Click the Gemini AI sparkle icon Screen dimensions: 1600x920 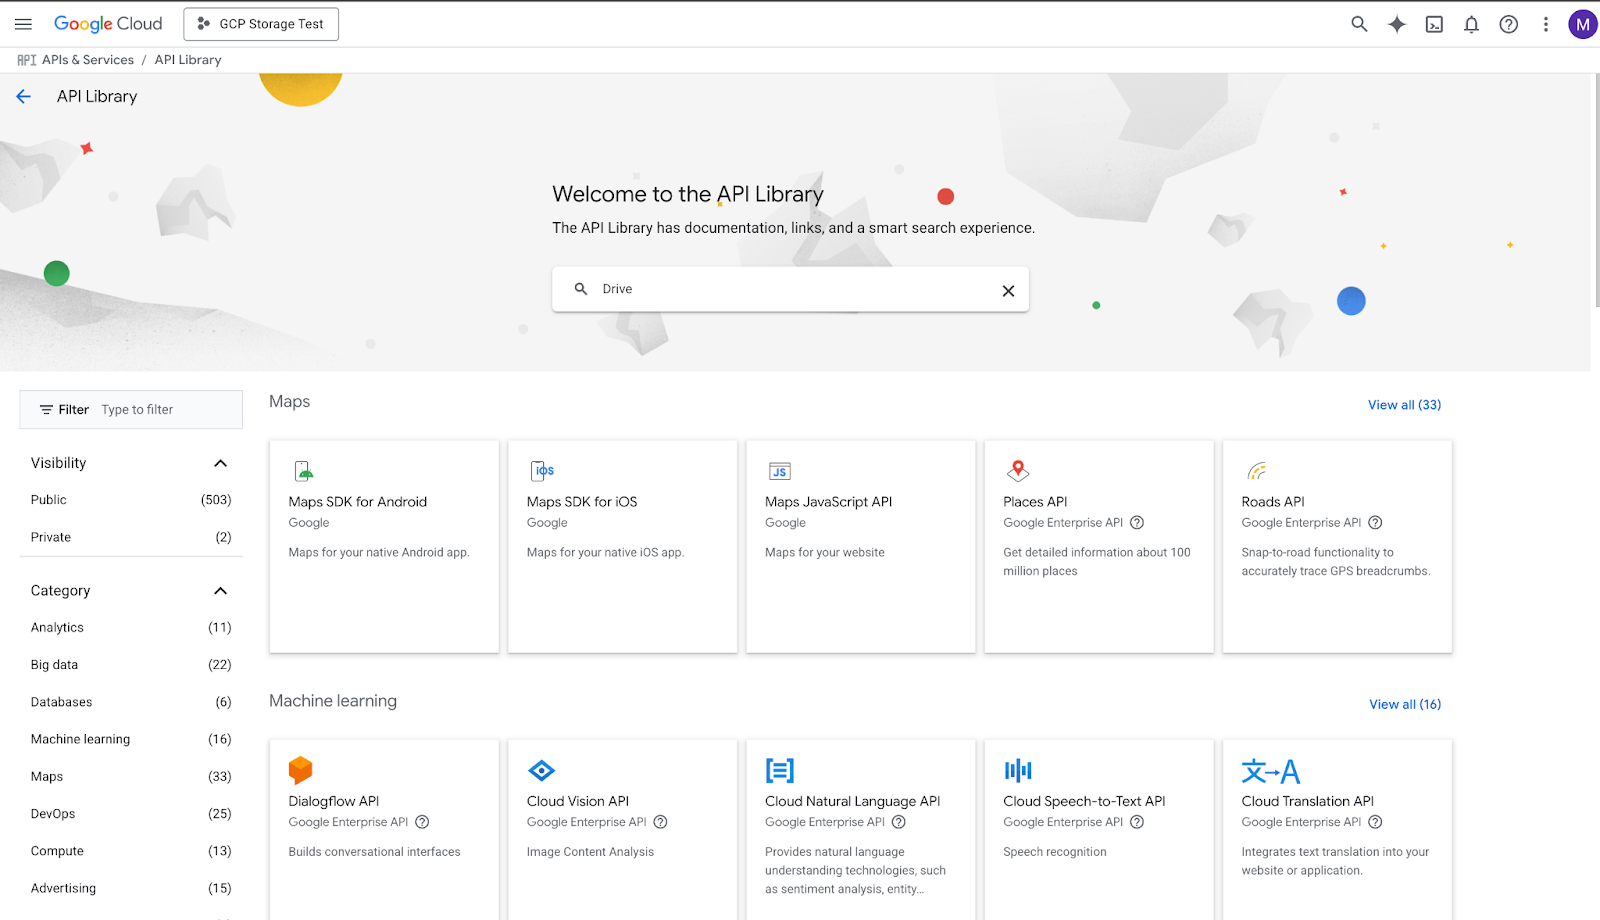pos(1396,24)
